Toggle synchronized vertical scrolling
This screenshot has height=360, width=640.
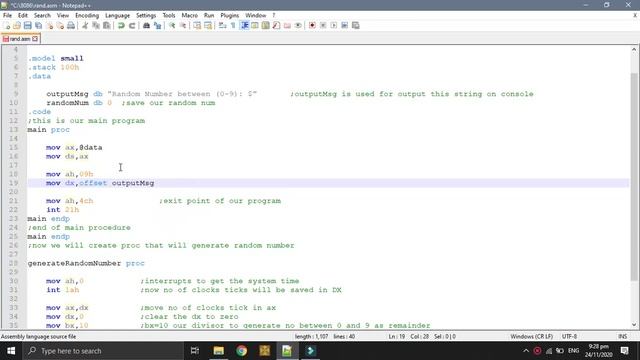[x=197, y=26]
